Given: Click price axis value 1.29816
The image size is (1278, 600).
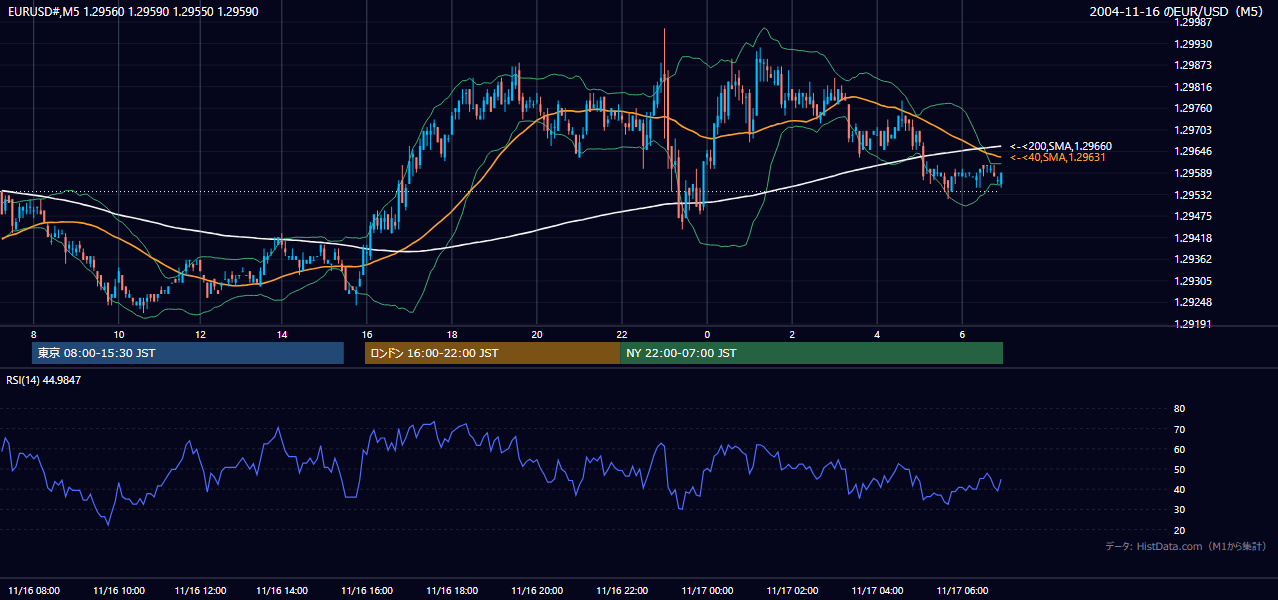Looking at the screenshot, I should tap(1194, 87).
